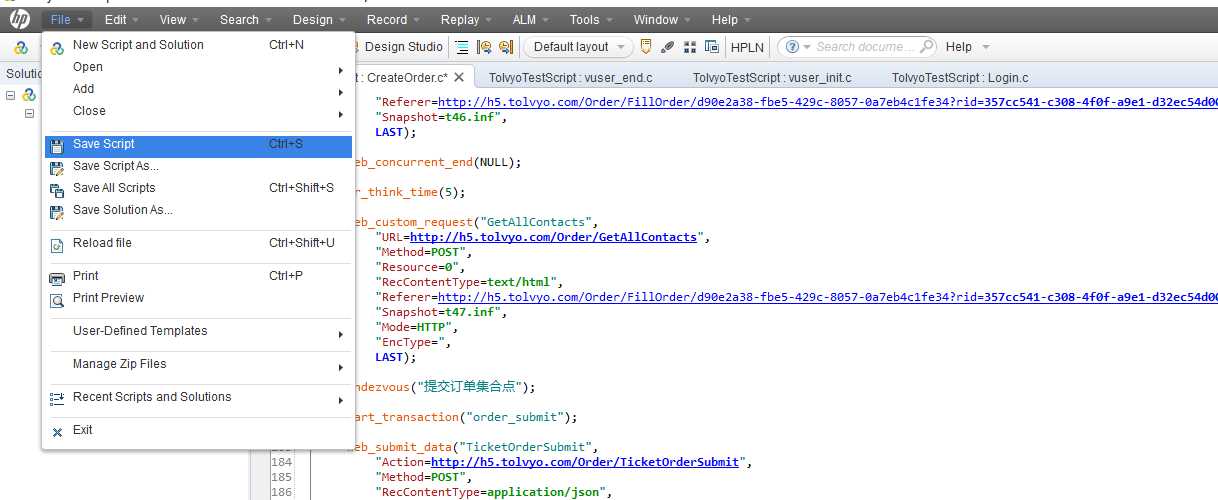
Task: Click the search documentation input field
Action: pyautogui.click(x=866, y=47)
